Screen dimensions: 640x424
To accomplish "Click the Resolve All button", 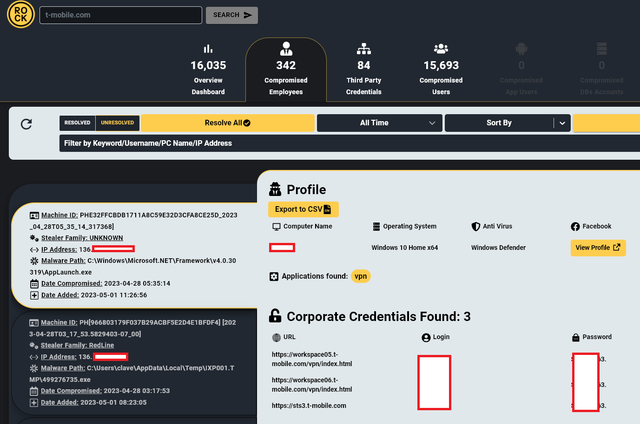I will 228,123.
